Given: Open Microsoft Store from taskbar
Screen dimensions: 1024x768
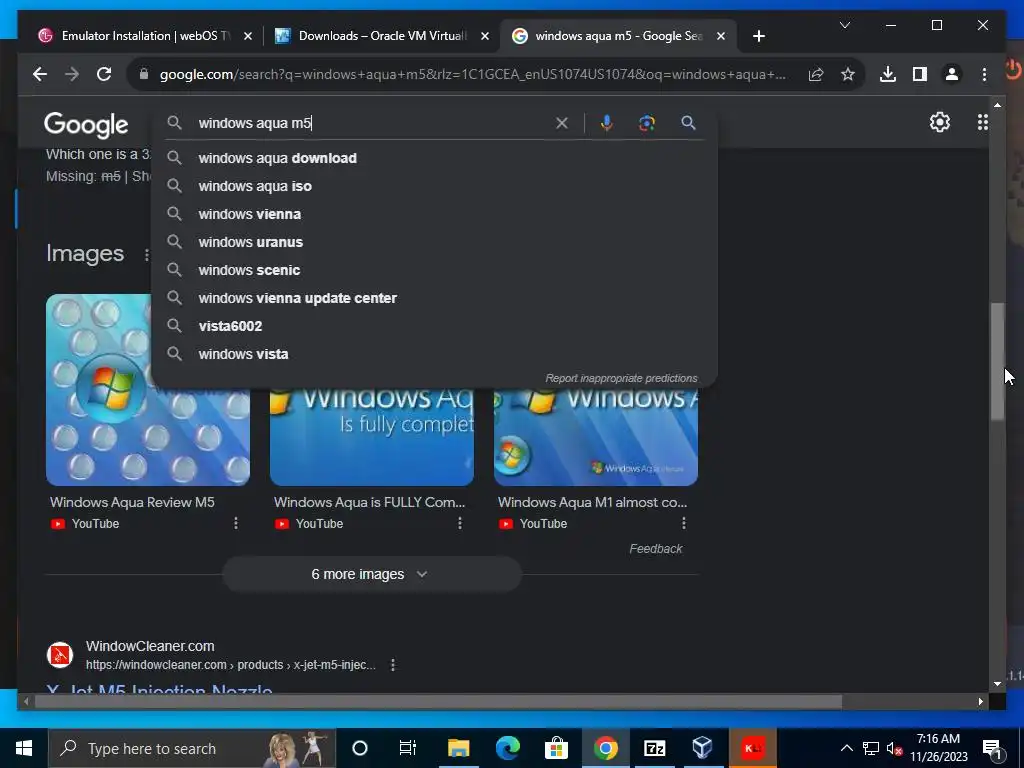Looking at the screenshot, I should coord(556,748).
